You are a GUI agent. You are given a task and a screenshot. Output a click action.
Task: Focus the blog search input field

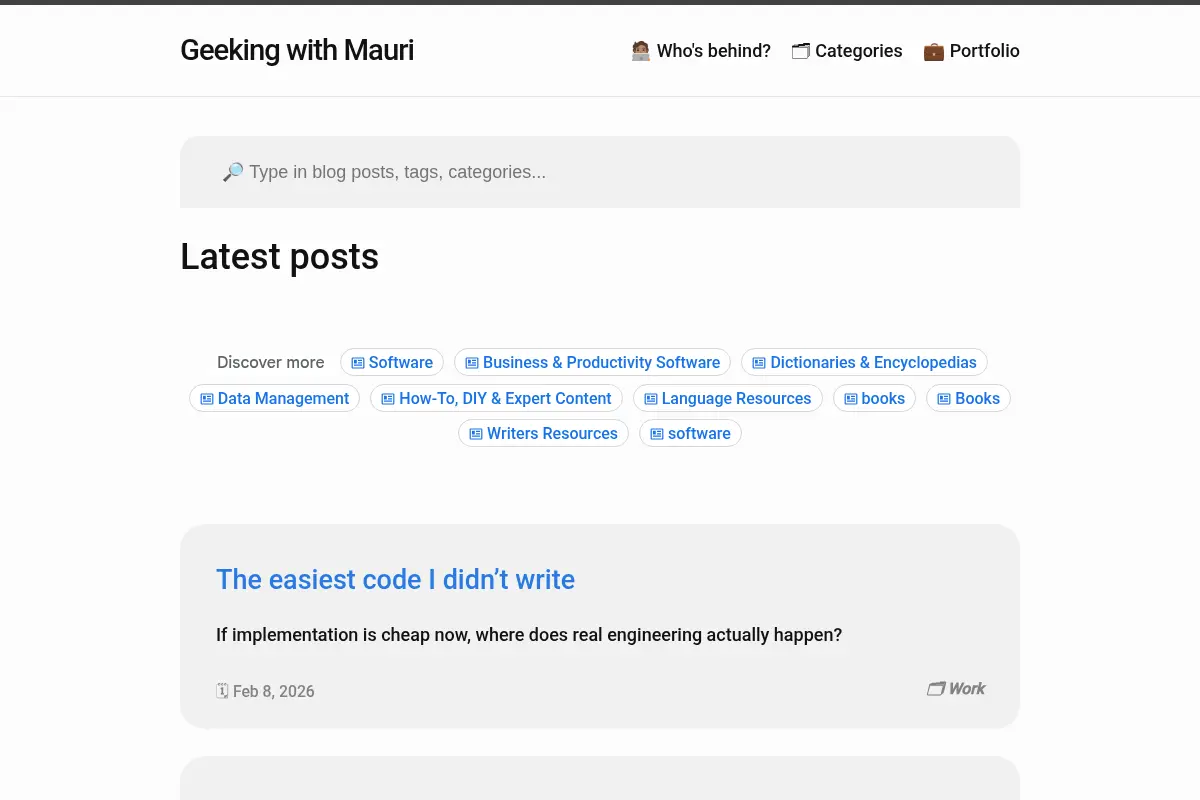(x=600, y=172)
